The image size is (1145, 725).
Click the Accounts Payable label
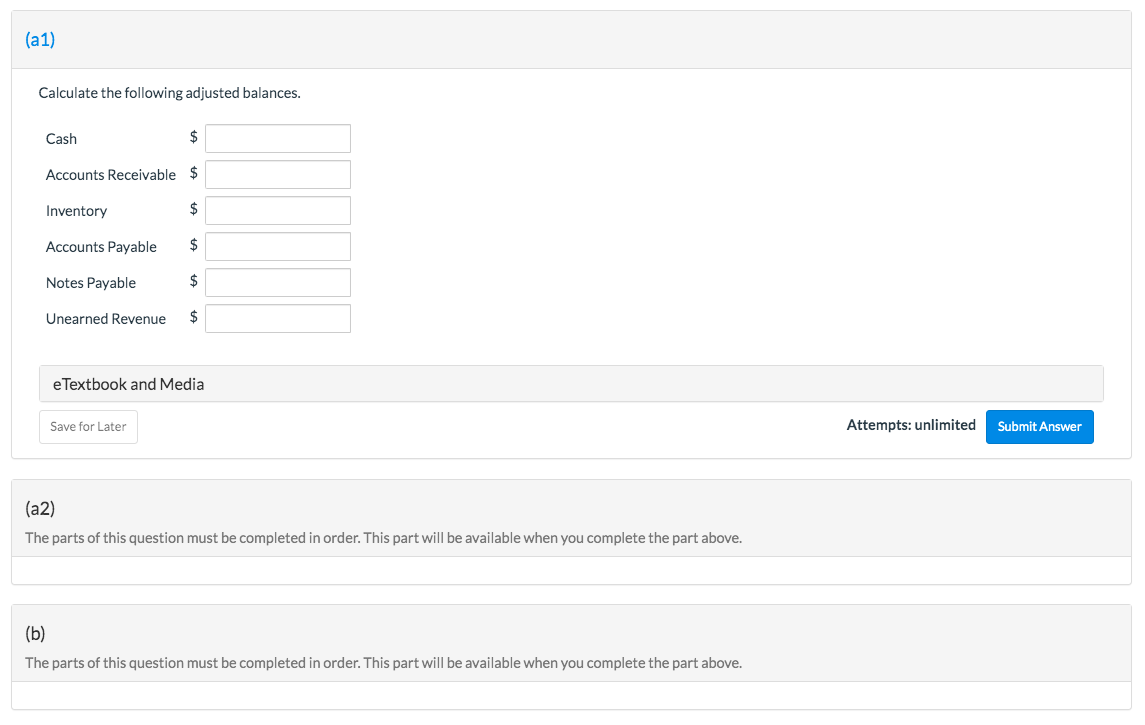(x=102, y=247)
